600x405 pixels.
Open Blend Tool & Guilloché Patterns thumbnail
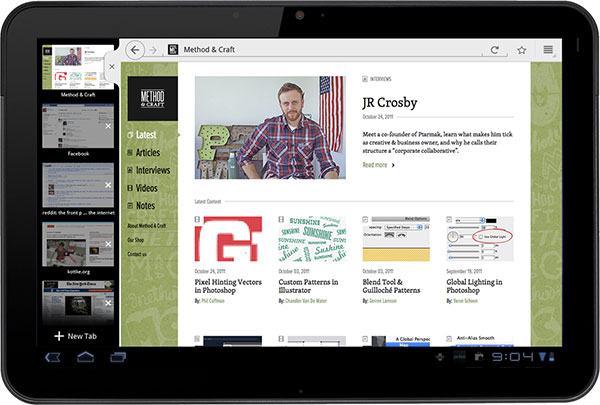coord(396,239)
